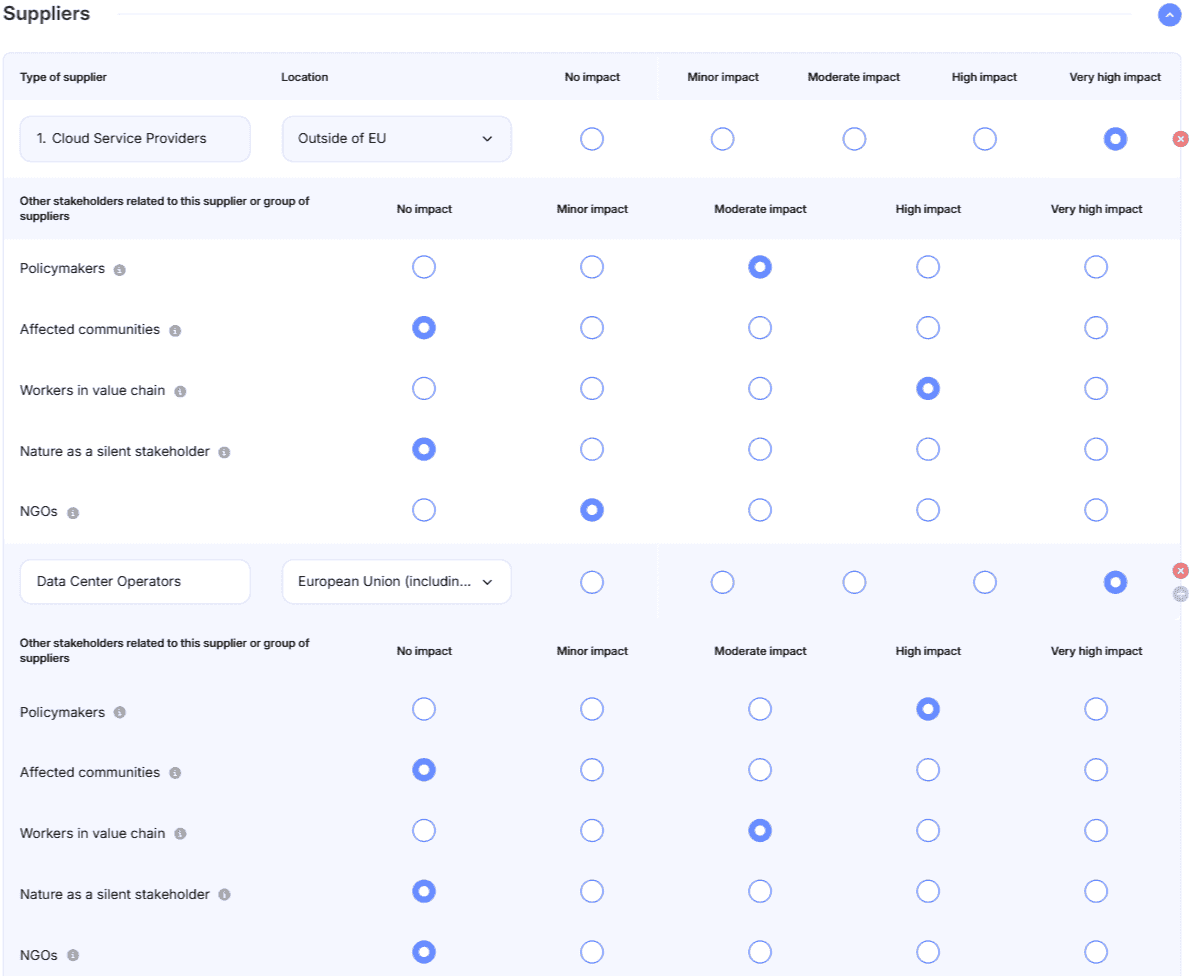Collapse the Suppliers section
1189x976 pixels.
point(1168,15)
